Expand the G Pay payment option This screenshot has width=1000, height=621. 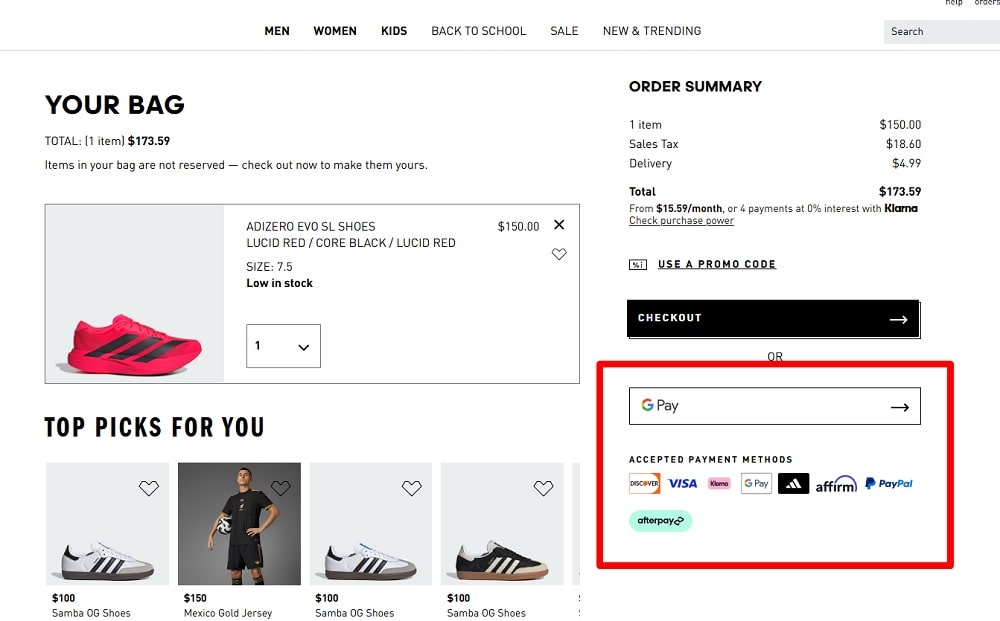773,405
